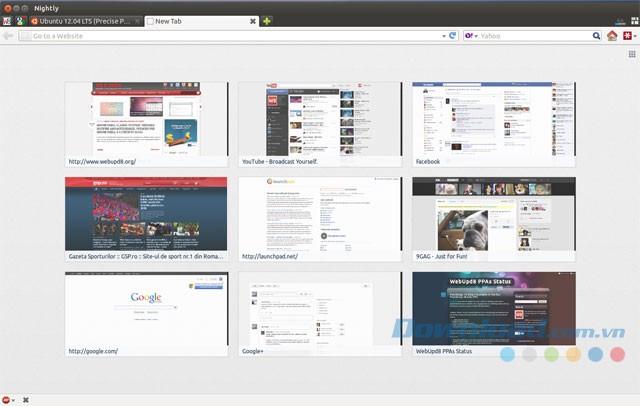Screen dimensions: 640x406
Task: Reload page using the refresh icon
Action: coord(453,36)
